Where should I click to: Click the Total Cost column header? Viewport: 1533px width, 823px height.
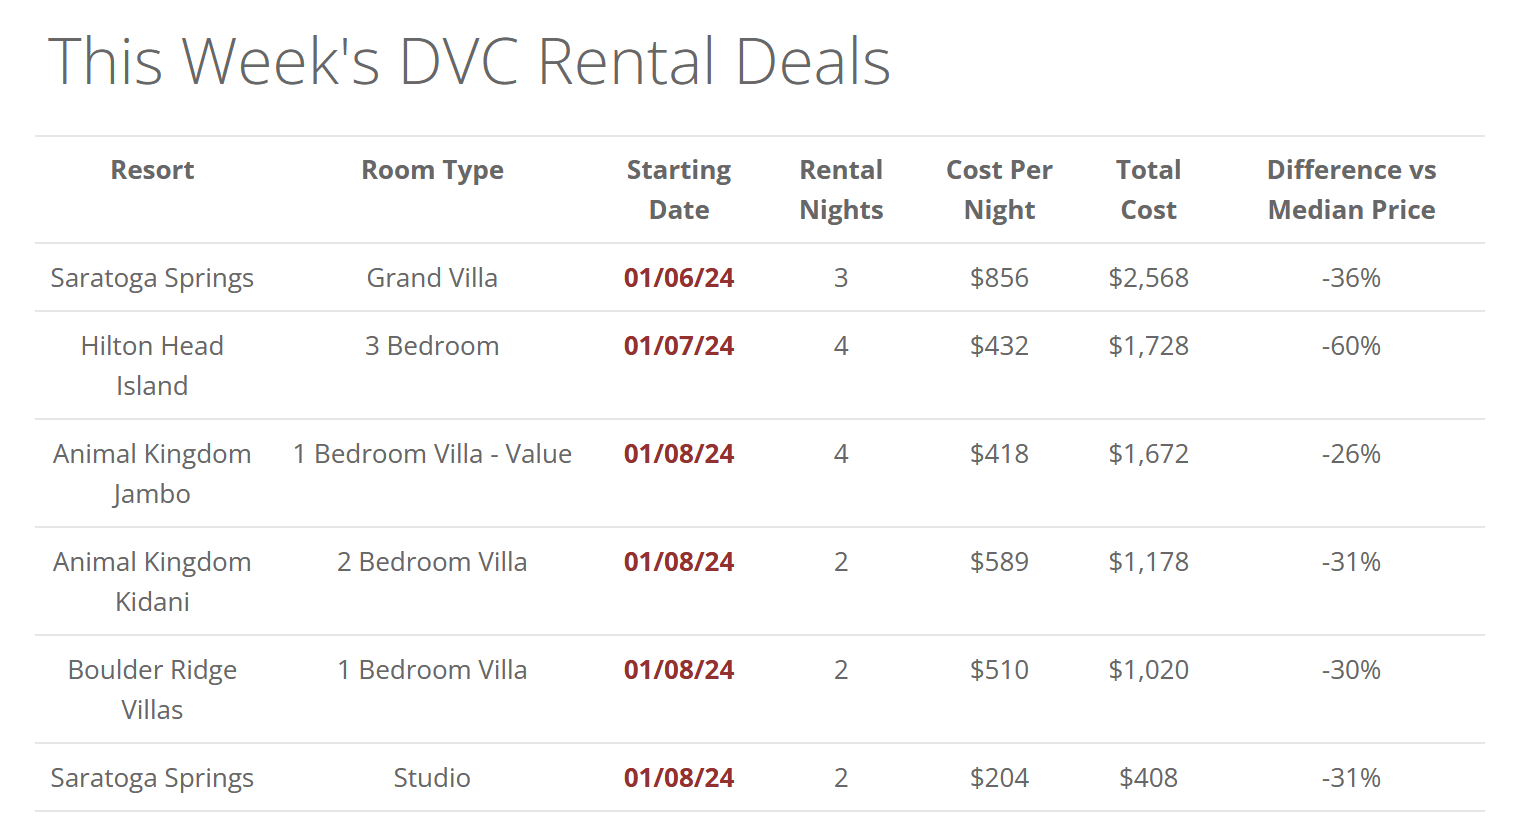pyautogui.click(x=1148, y=190)
